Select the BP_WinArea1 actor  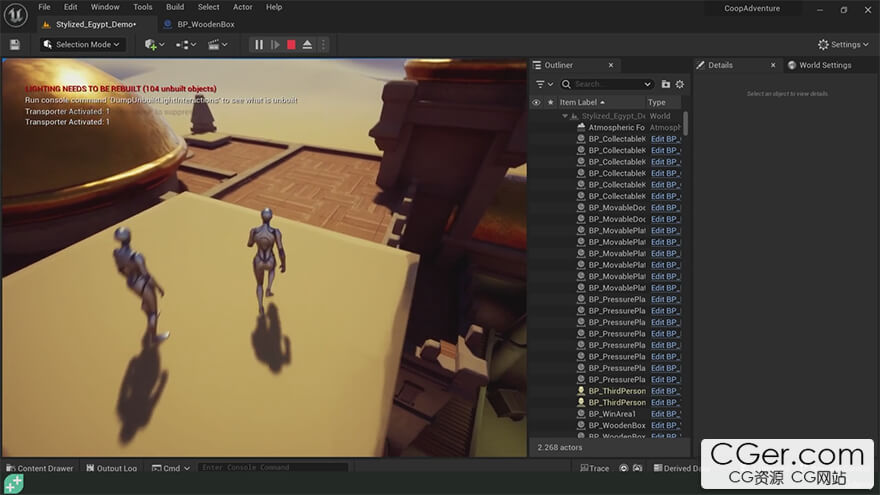click(x=606, y=414)
